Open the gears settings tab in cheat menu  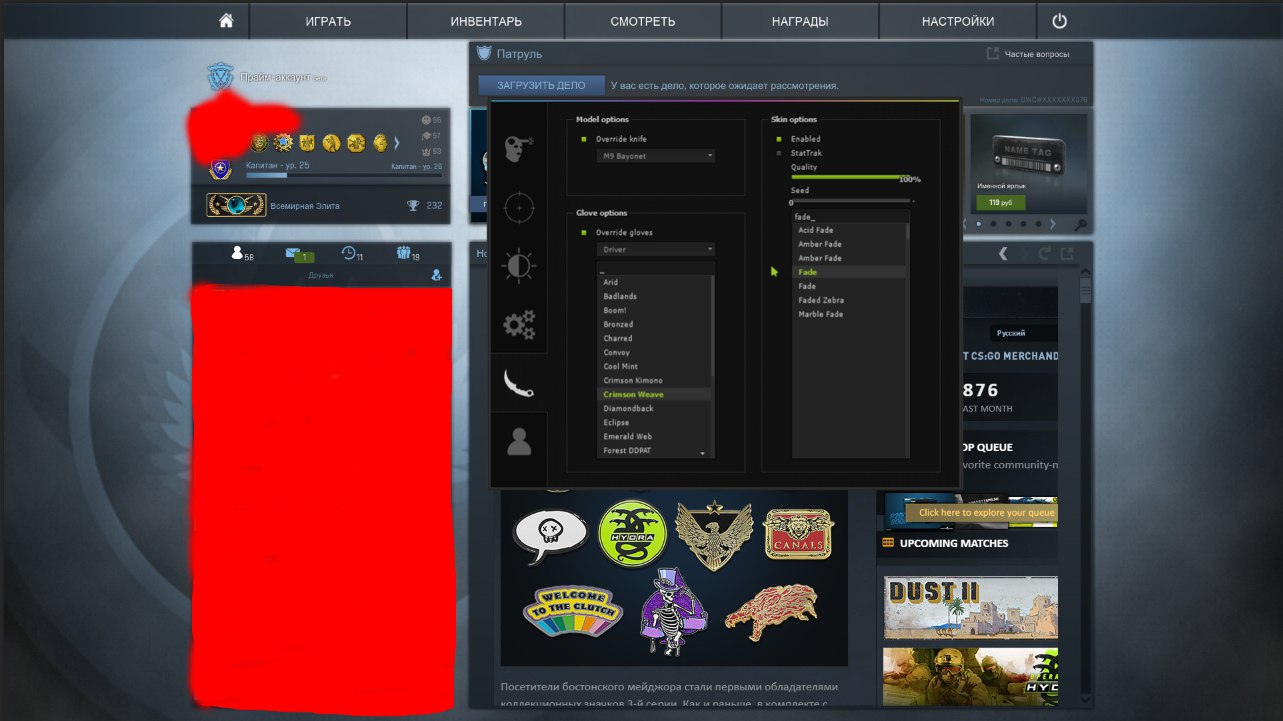point(519,324)
